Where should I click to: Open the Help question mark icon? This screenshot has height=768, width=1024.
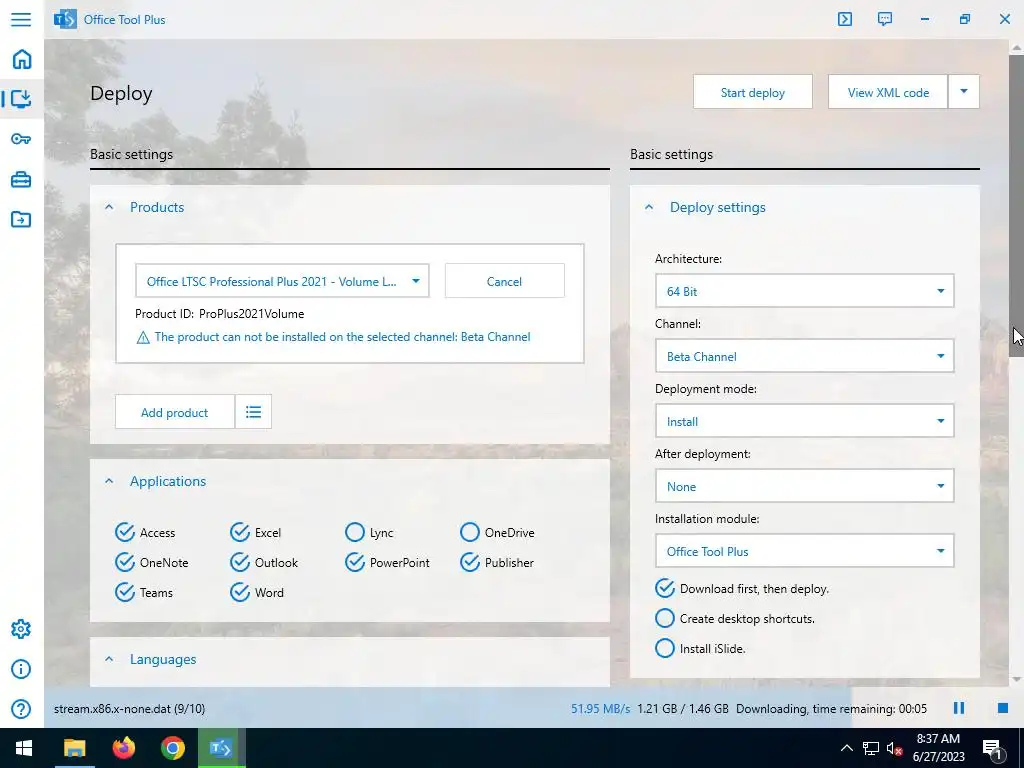pyautogui.click(x=21, y=709)
